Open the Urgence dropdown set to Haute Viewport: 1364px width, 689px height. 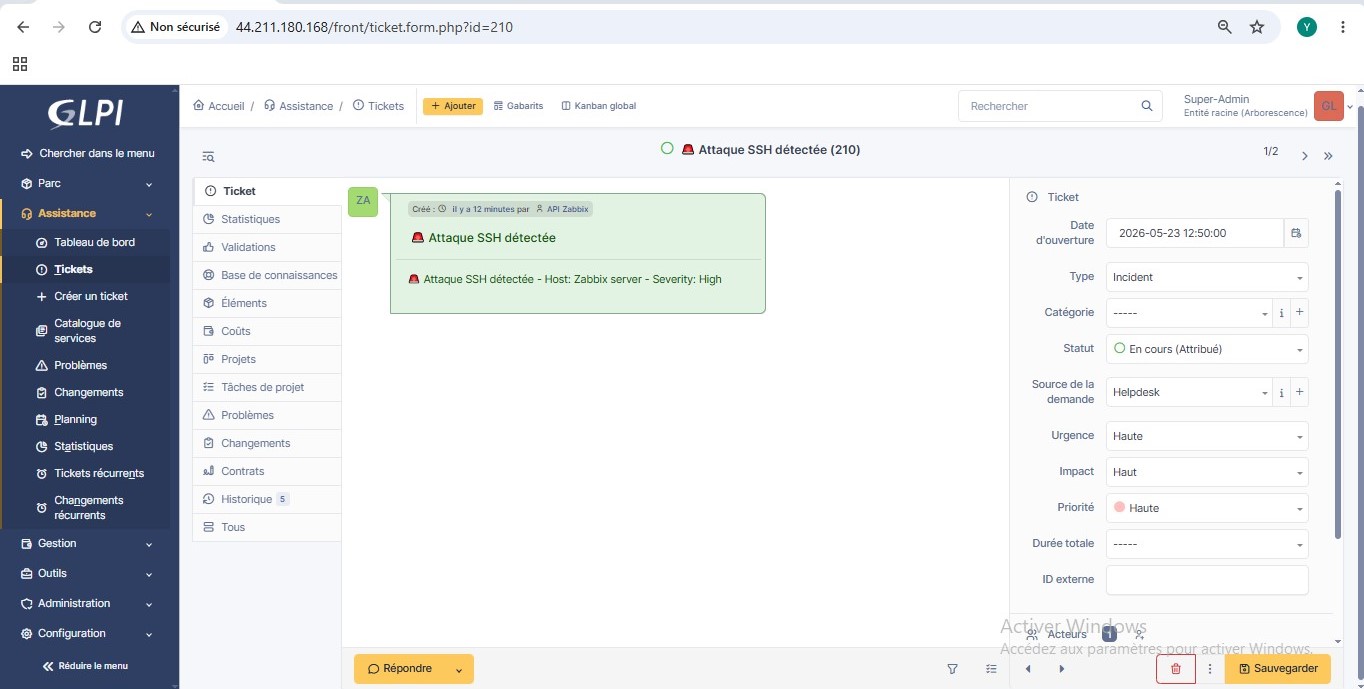[x=1207, y=436]
